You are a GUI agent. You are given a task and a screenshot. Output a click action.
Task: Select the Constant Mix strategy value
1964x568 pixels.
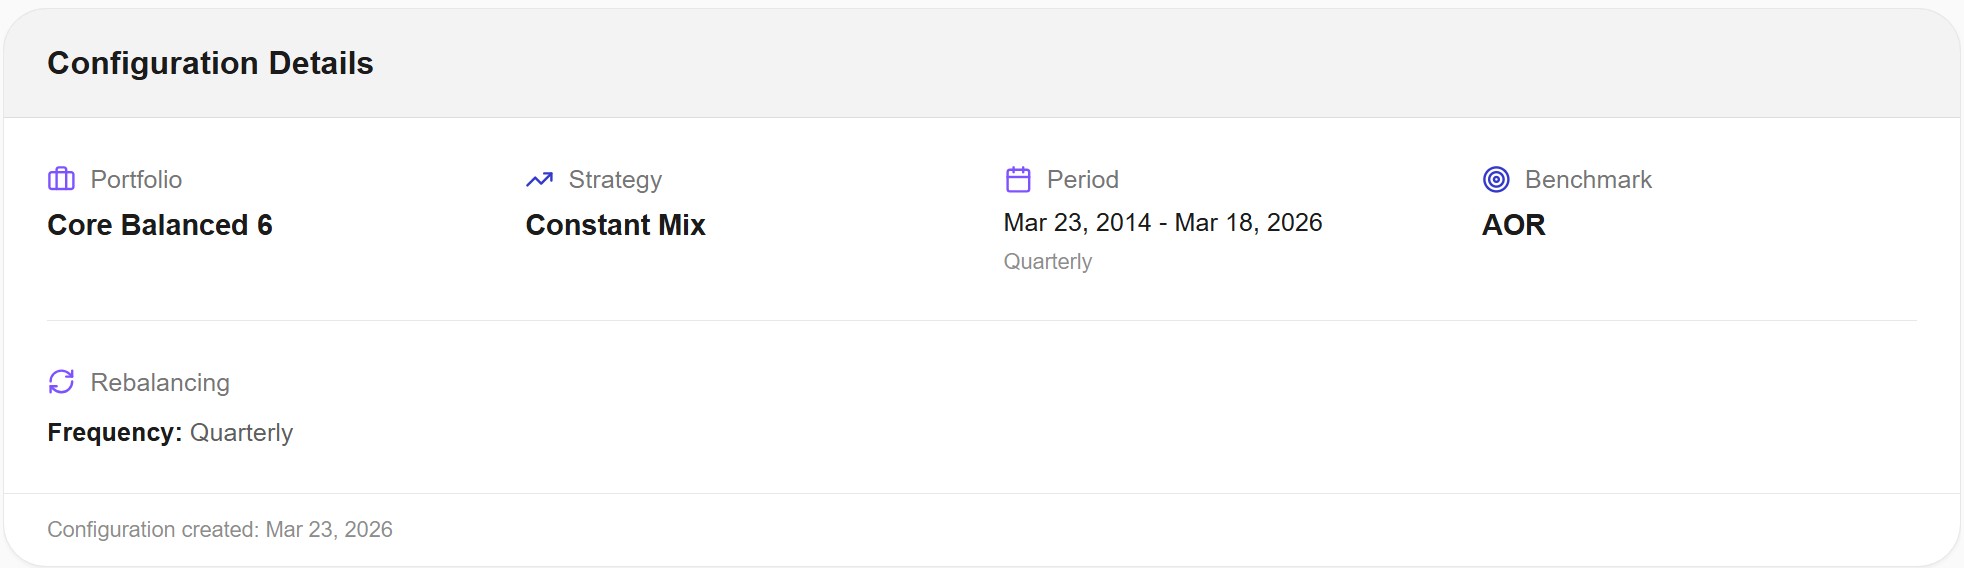click(x=615, y=225)
